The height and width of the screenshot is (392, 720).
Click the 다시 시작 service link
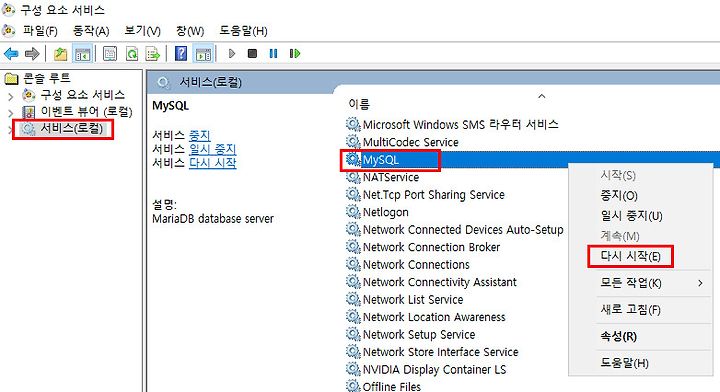[213, 163]
